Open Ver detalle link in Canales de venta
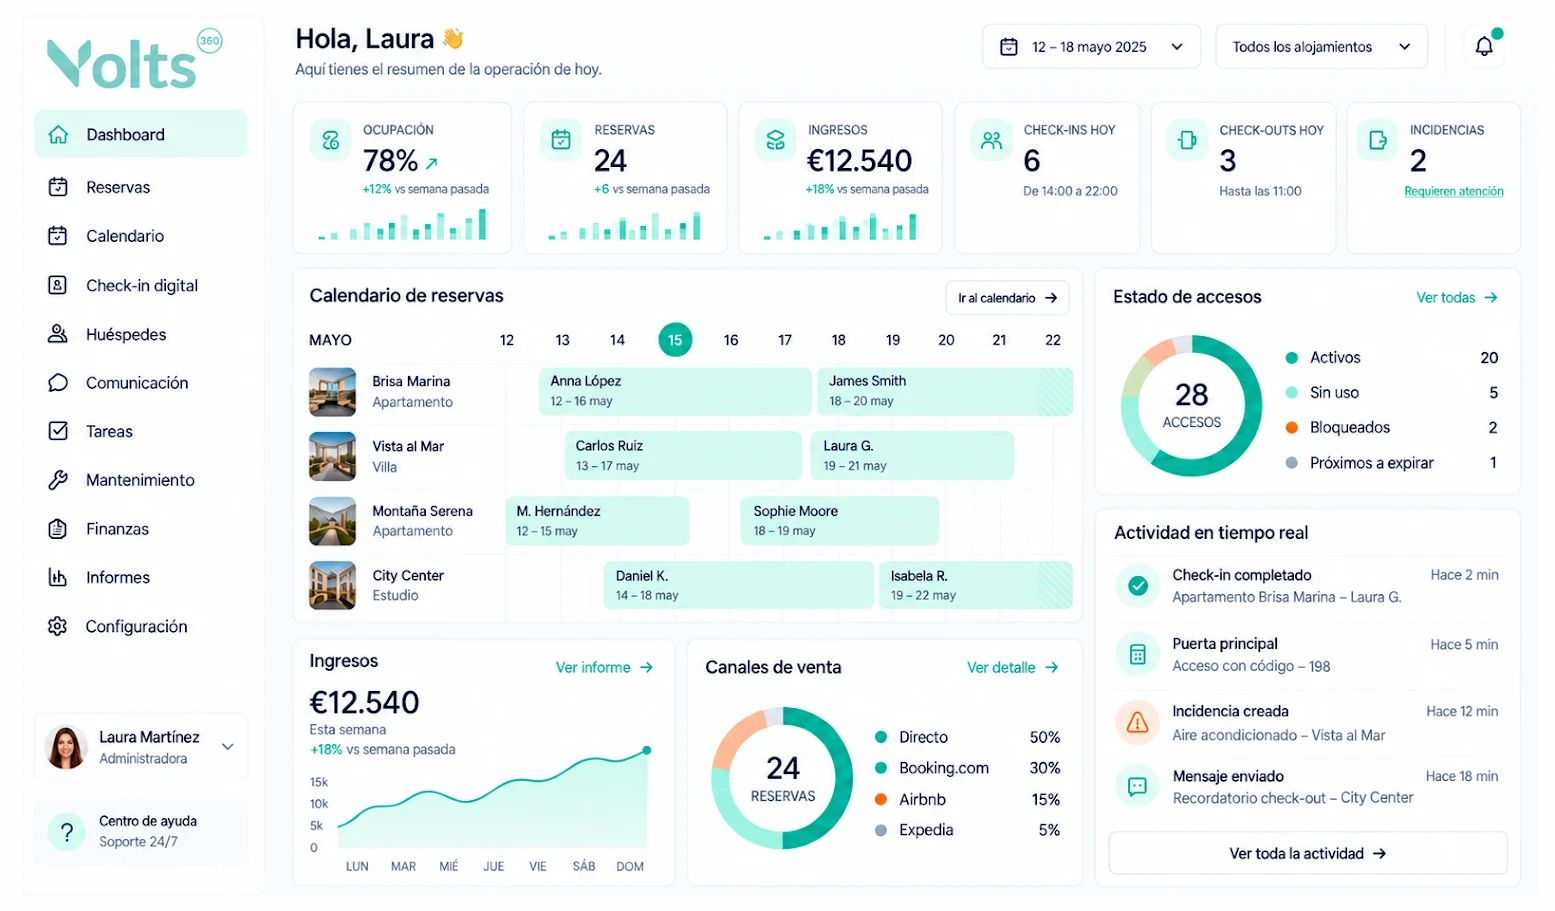Image resolution: width=1555 pixels, height=911 pixels. [1012, 667]
